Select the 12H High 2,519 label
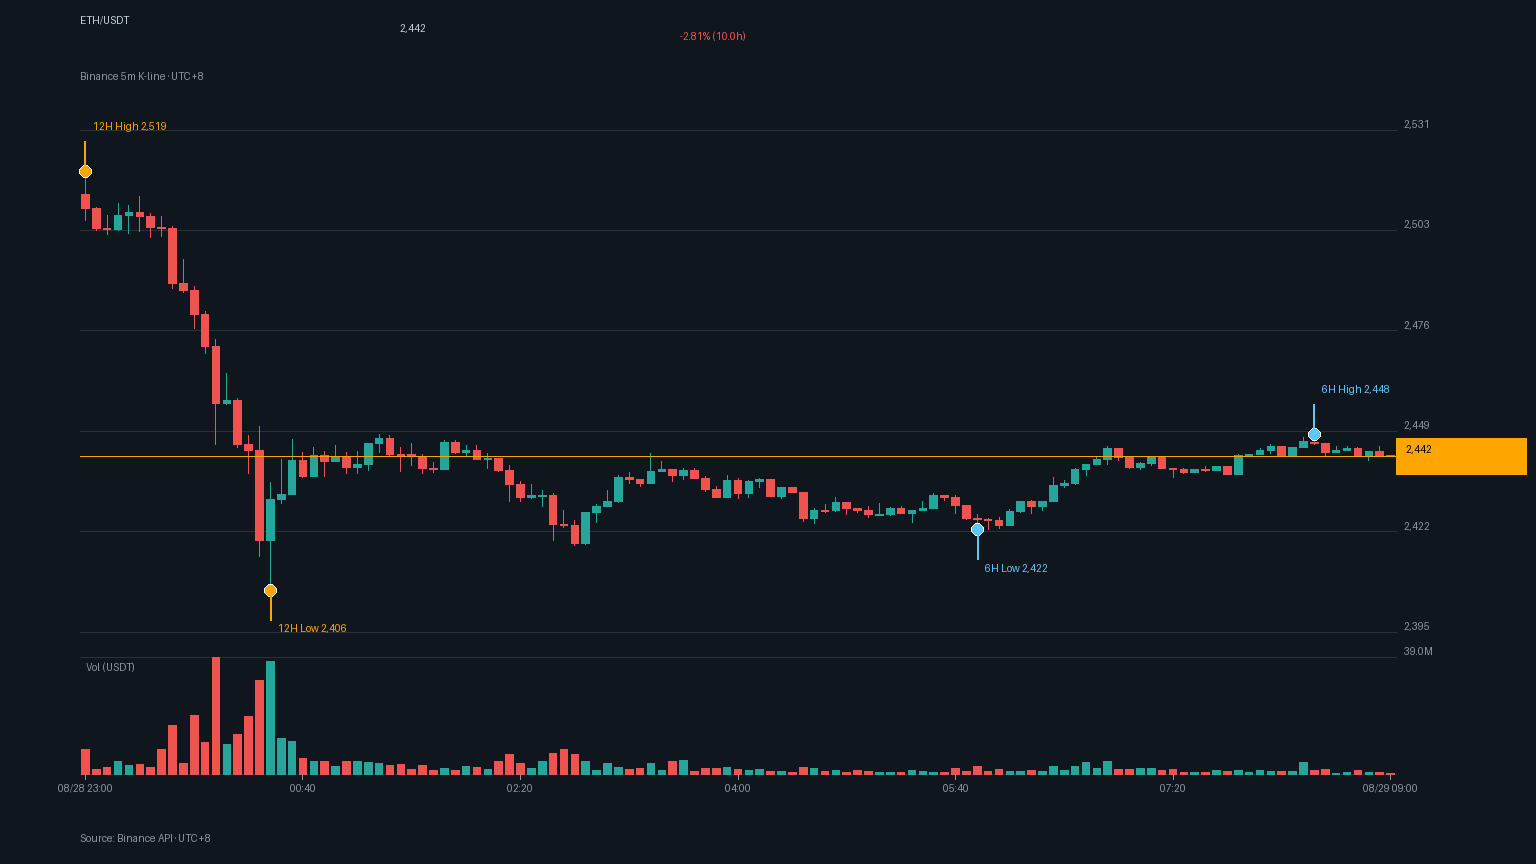This screenshot has width=1536, height=864. coord(130,126)
